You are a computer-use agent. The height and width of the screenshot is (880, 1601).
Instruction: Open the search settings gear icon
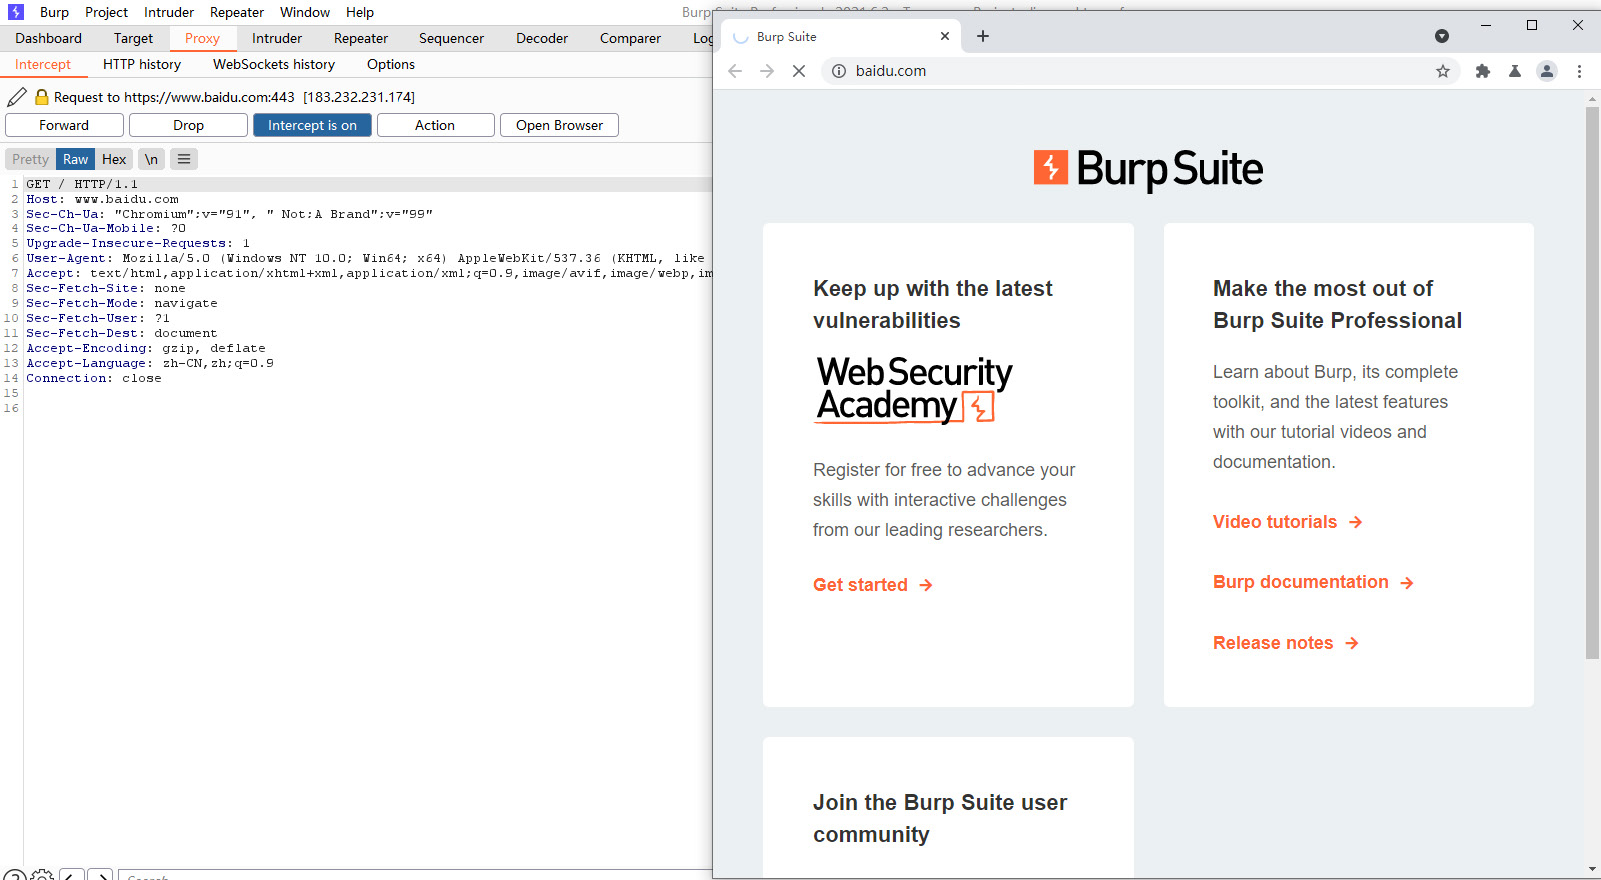coord(42,876)
